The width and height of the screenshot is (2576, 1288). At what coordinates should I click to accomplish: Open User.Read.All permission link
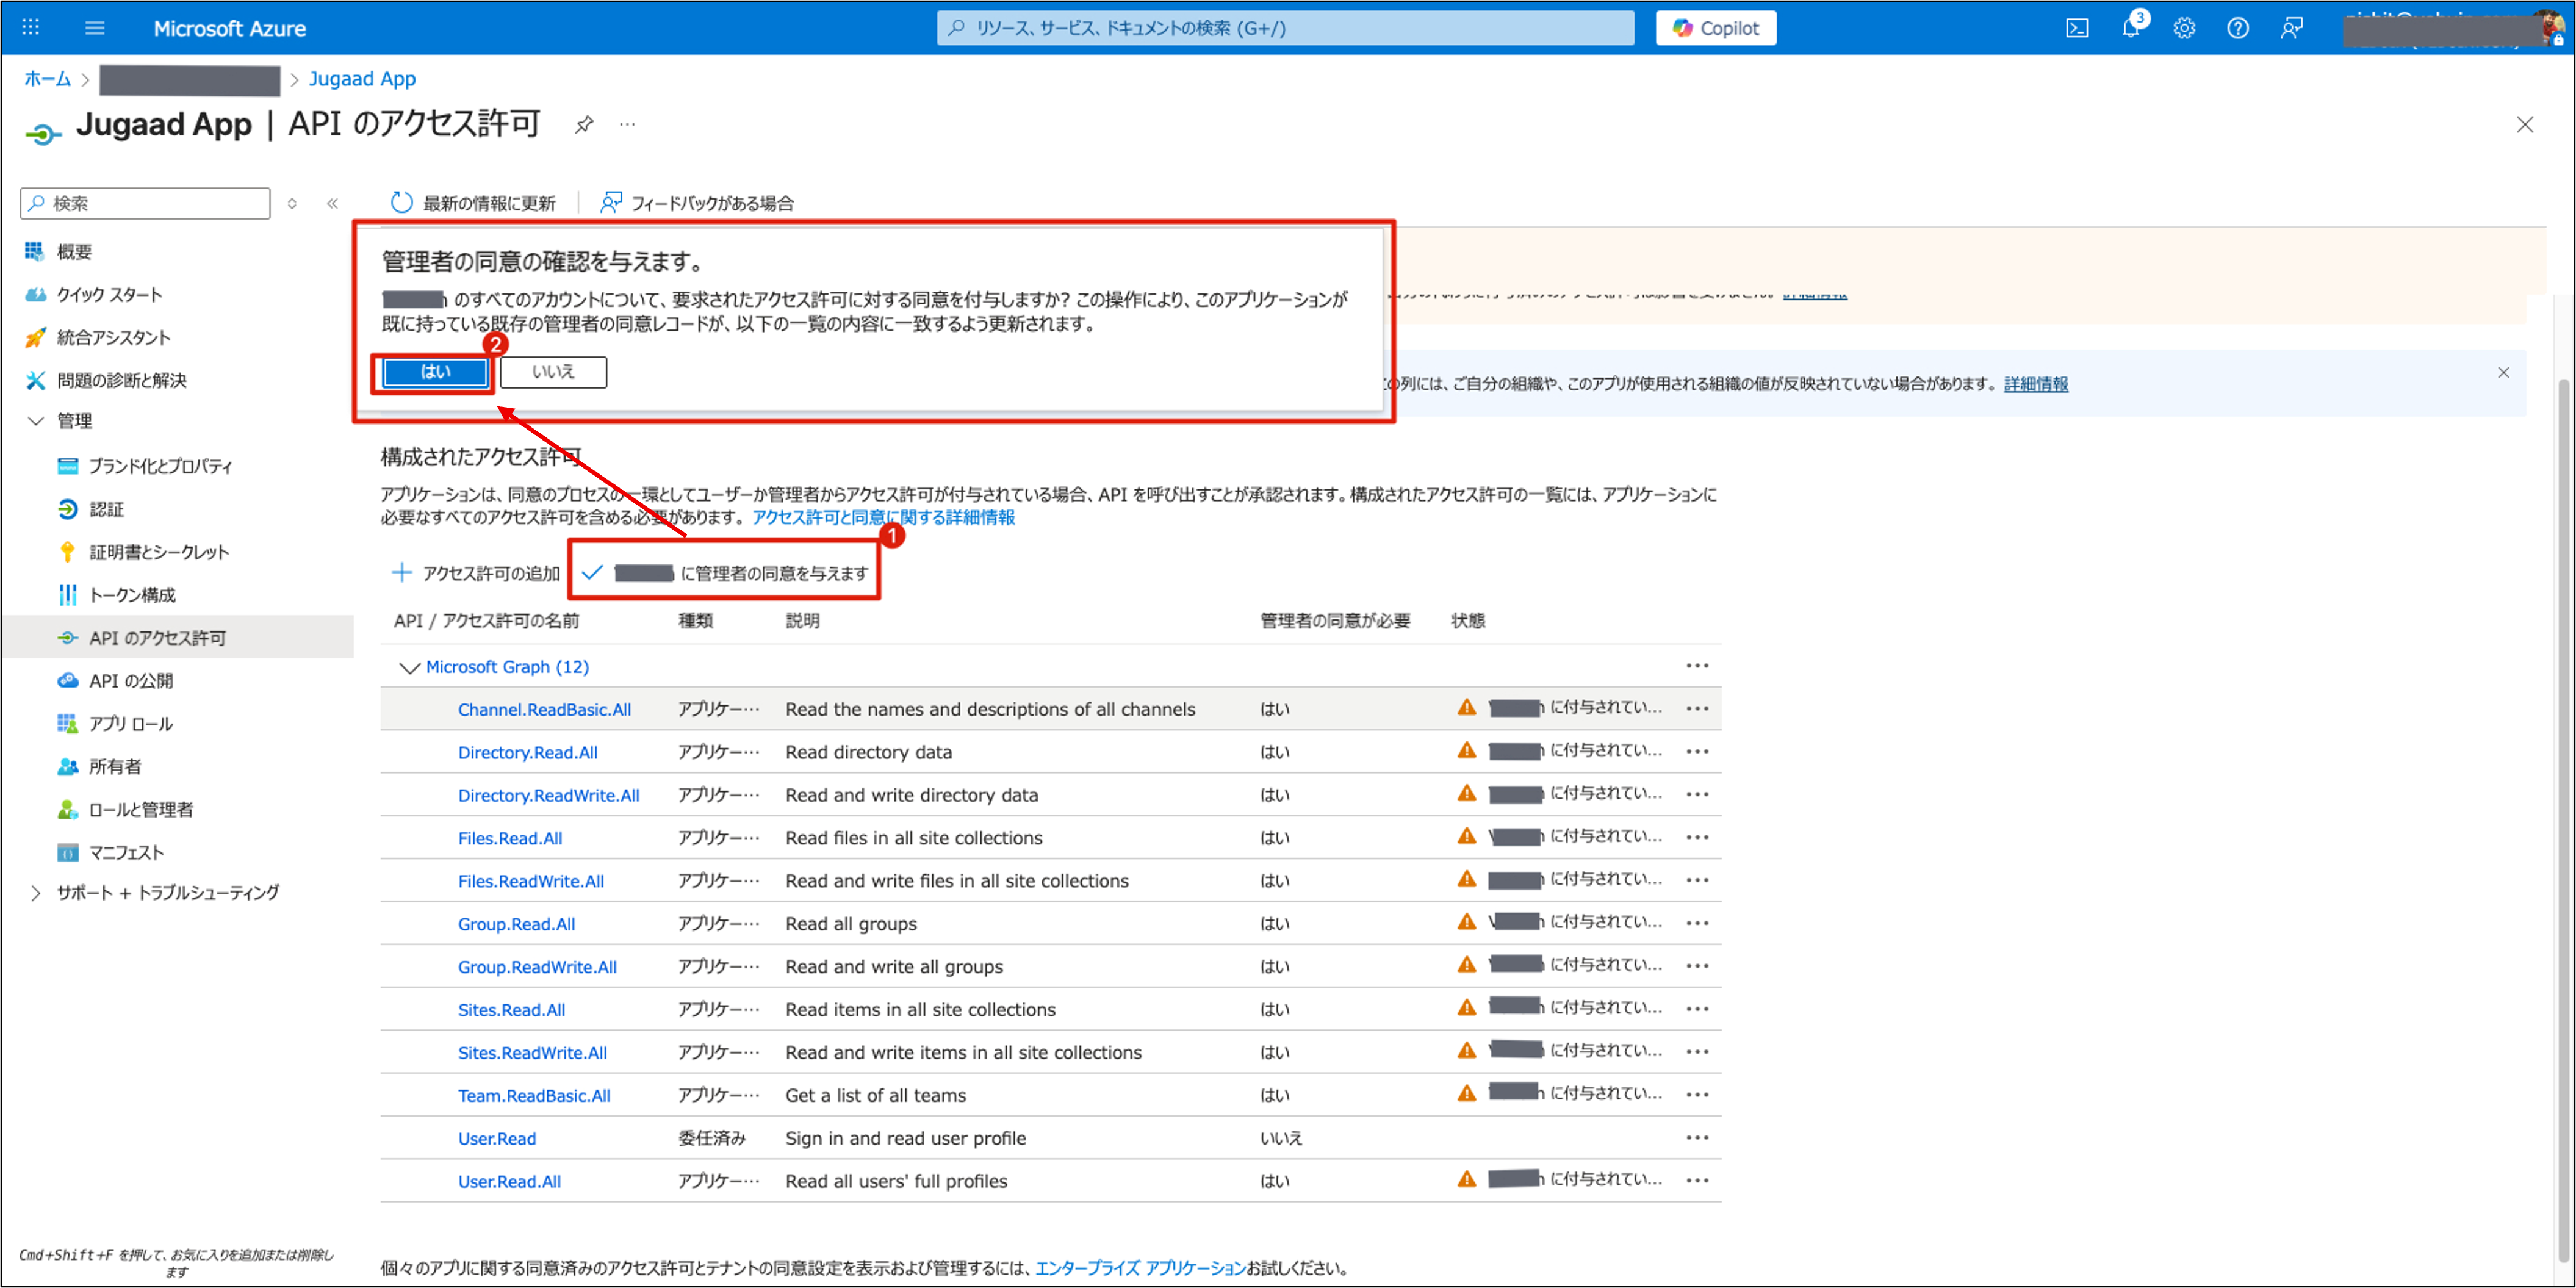(509, 1182)
